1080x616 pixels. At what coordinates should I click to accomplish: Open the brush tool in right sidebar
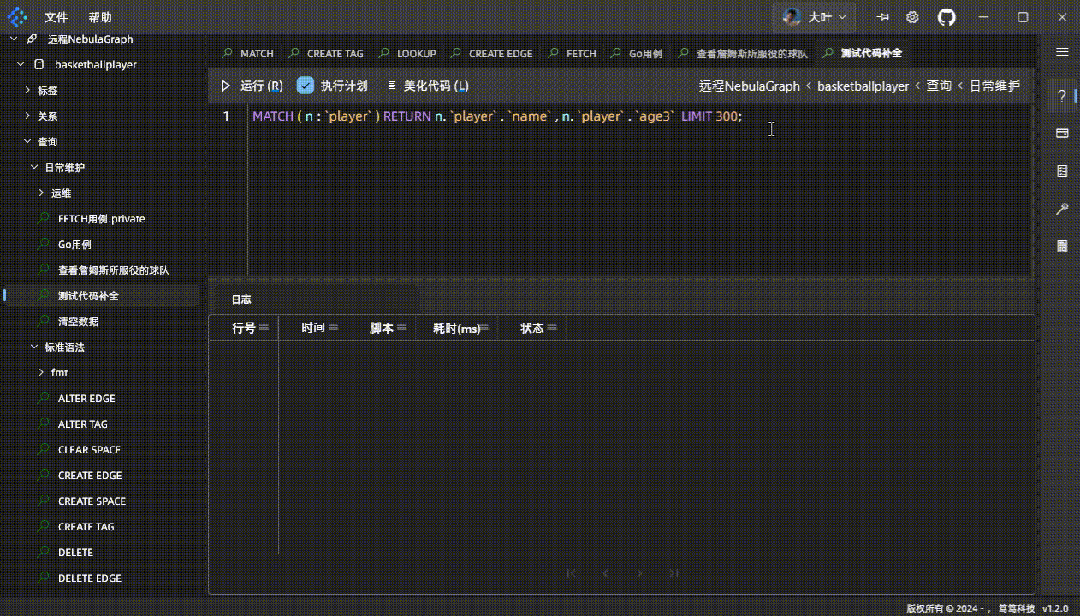1062,208
